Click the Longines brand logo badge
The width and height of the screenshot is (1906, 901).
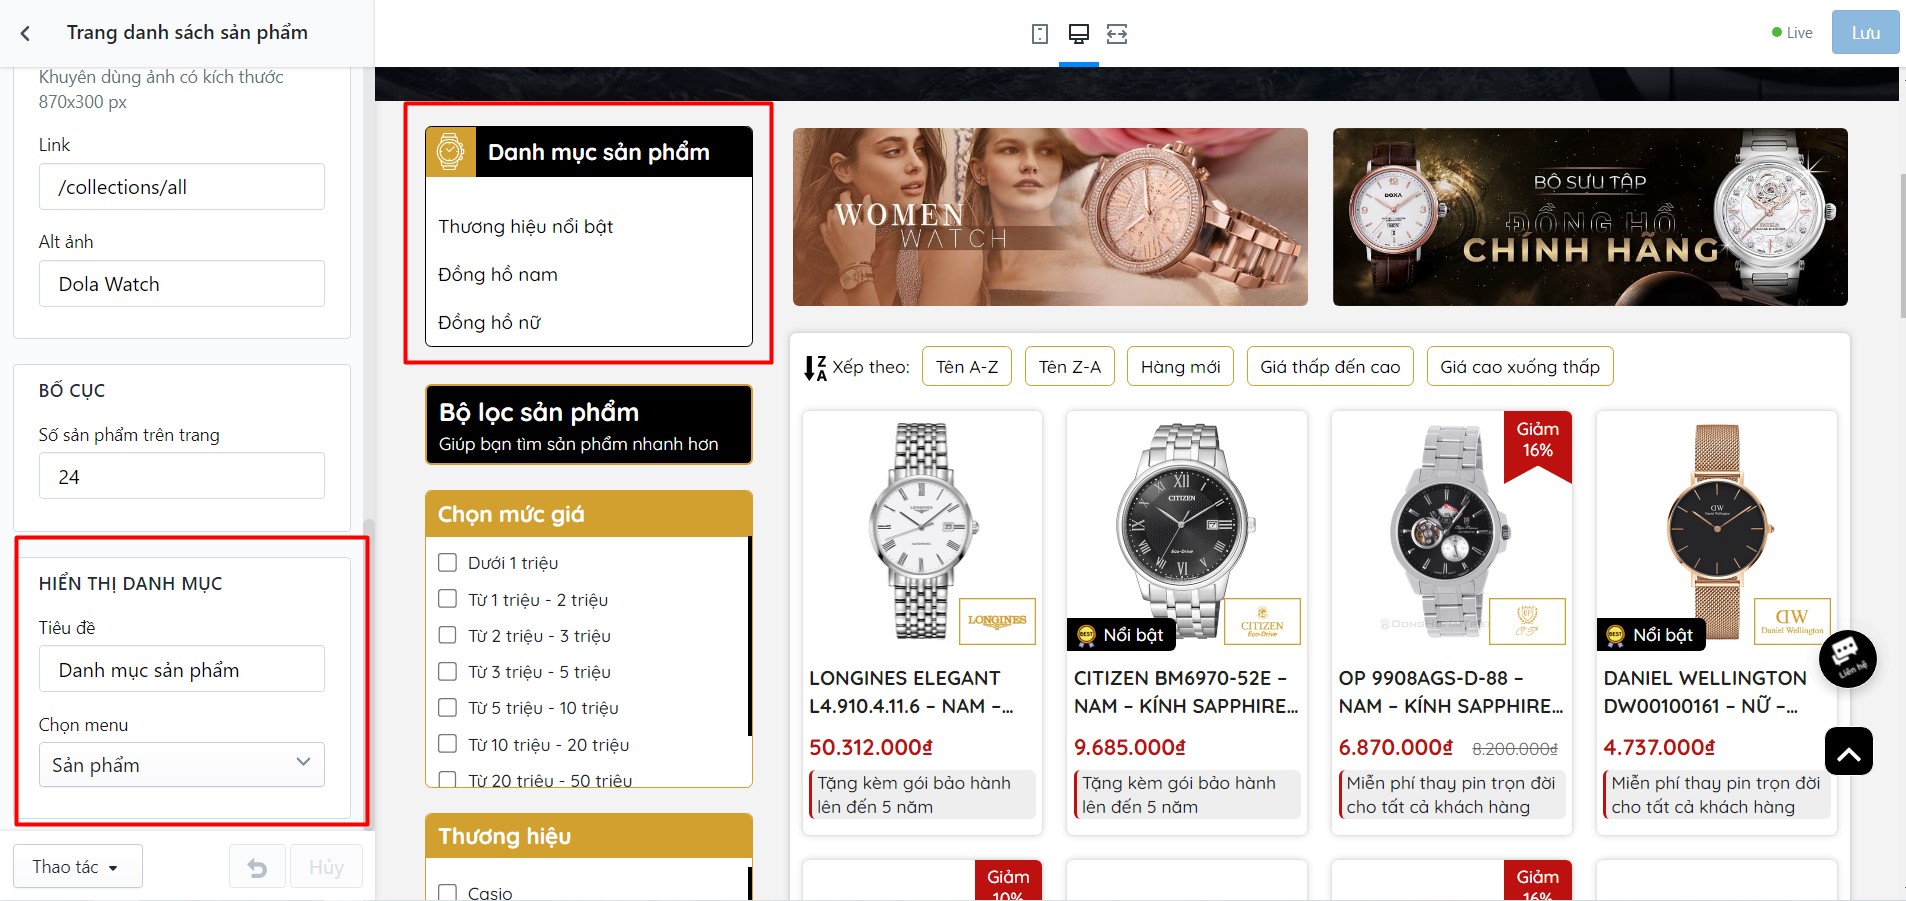997,621
